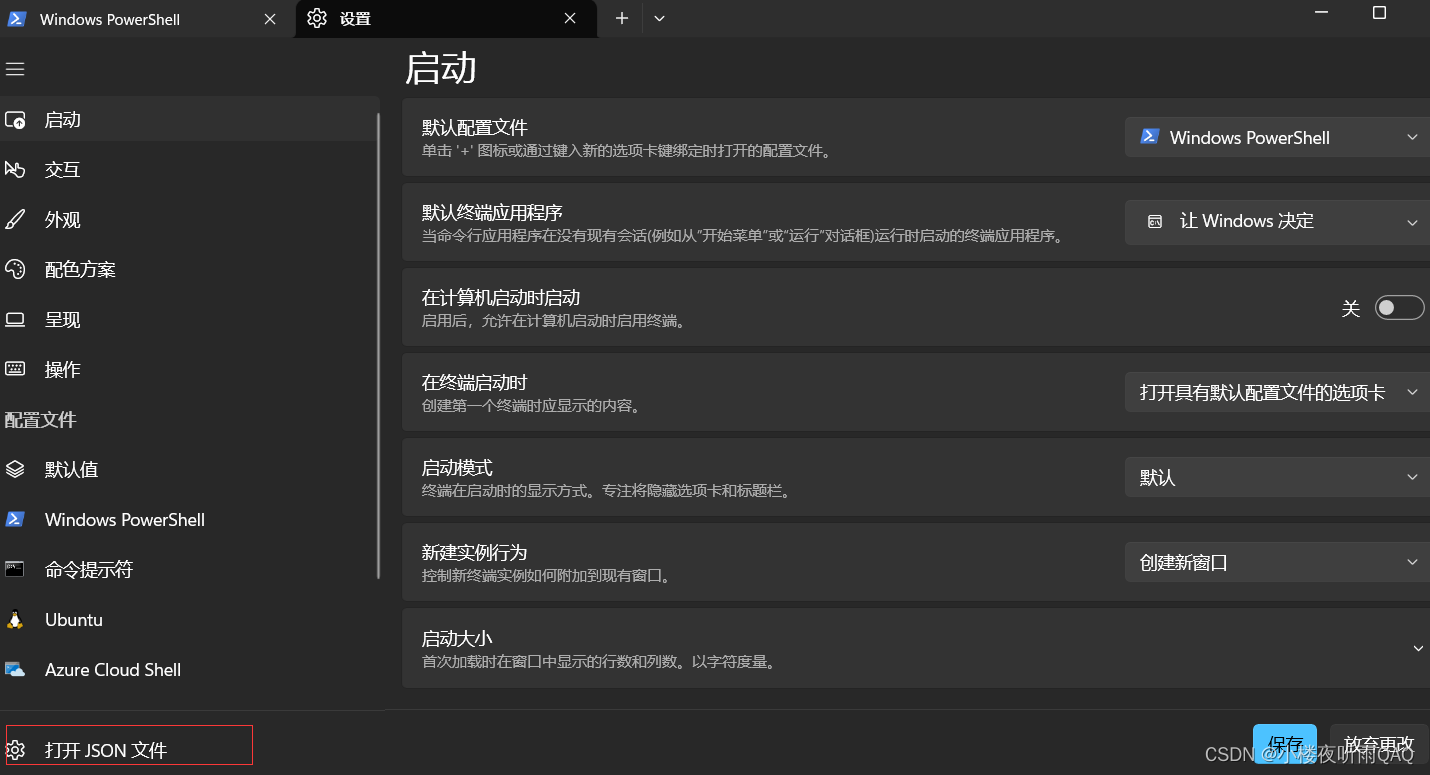1430x775 pixels.
Task: Click the gear icon on 设置 tab
Action: [x=317, y=18]
